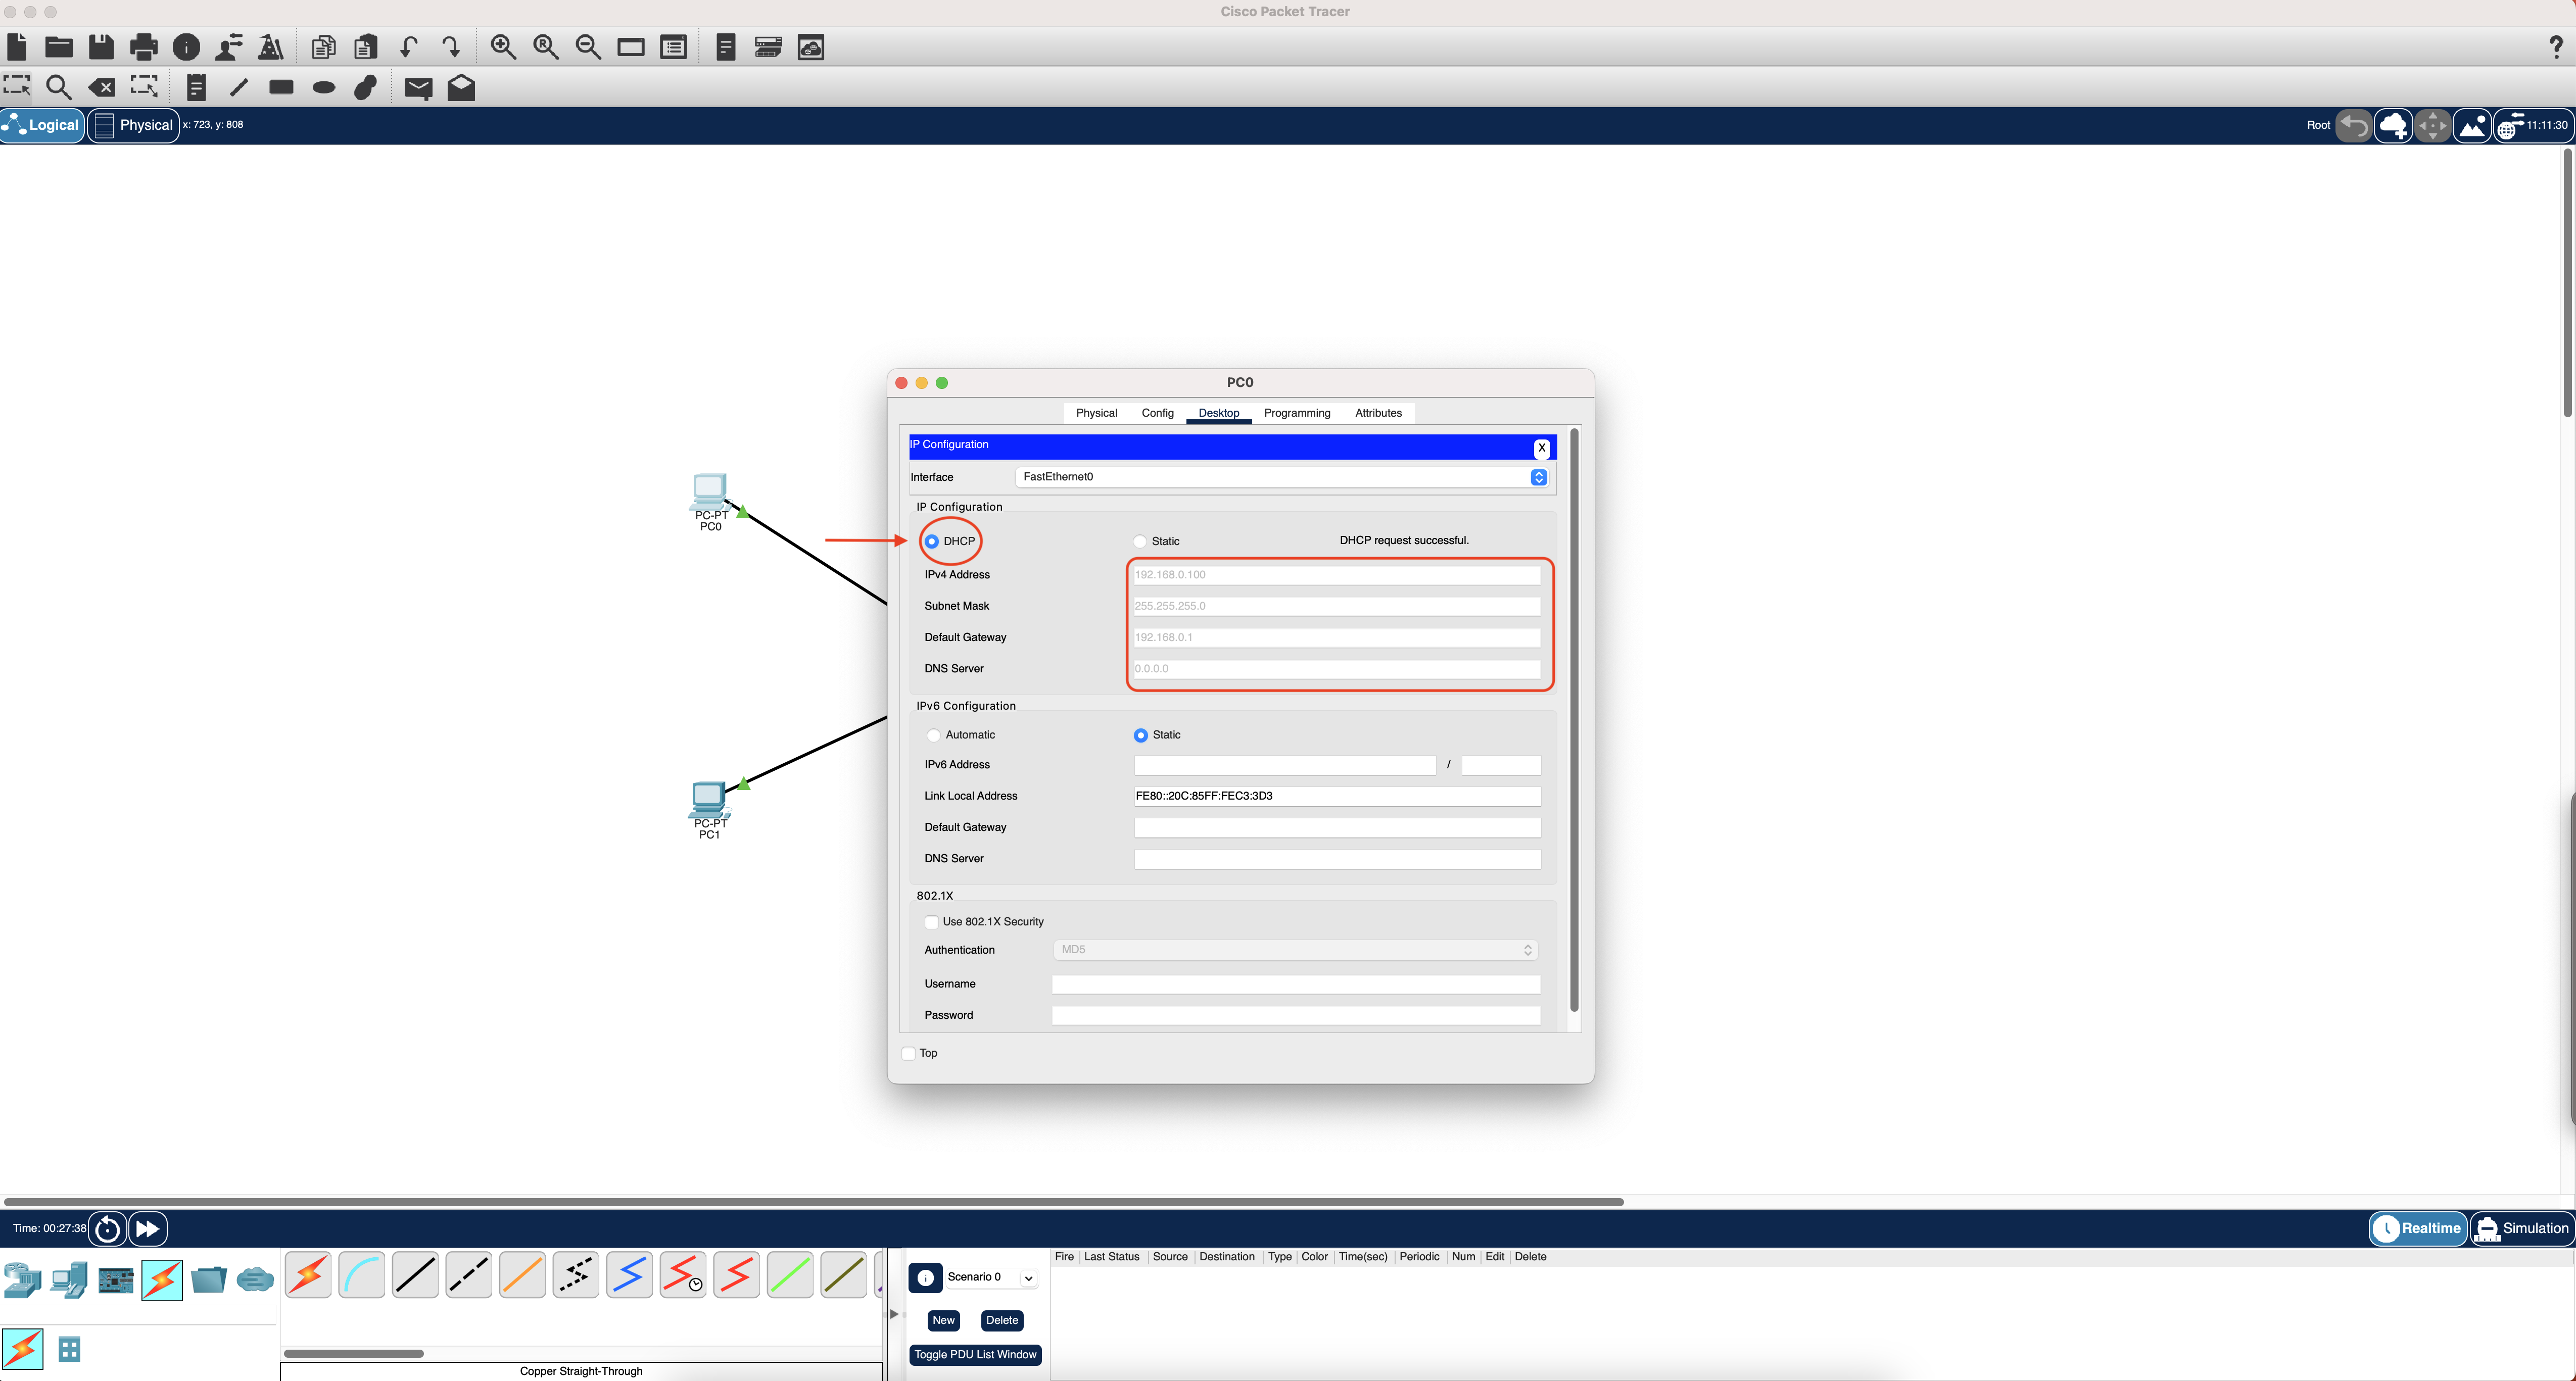The width and height of the screenshot is (2576, 1381).
Task: Pick the Copper Cross-Over dashed cable
Action: point(468,1275)
